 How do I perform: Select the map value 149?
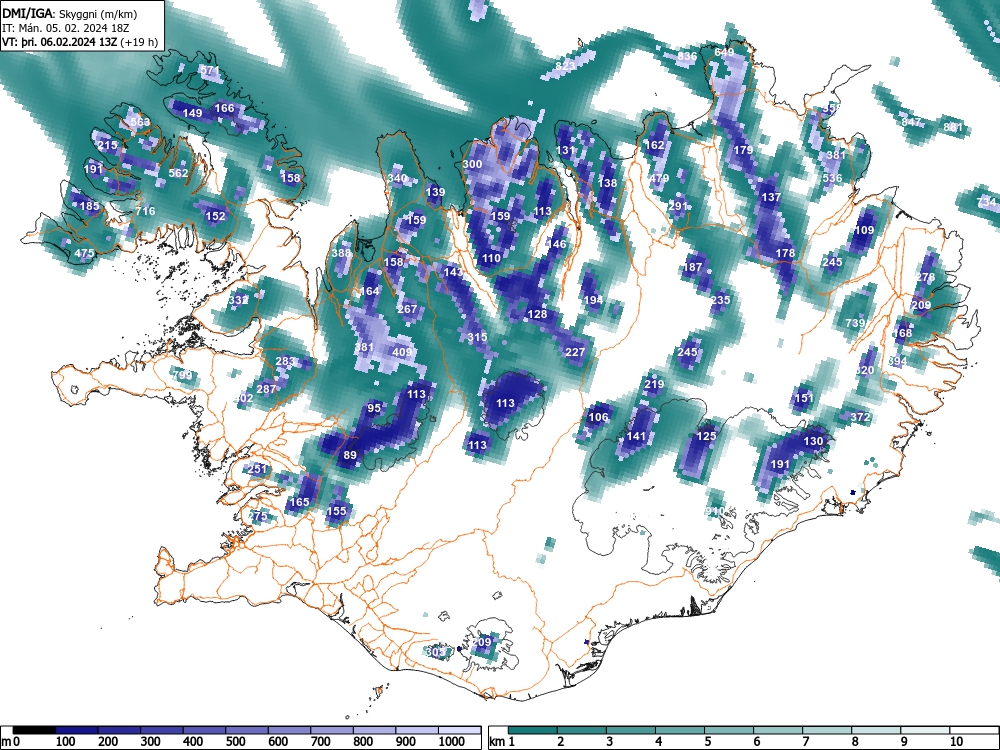pyautogui.click(x=193, y=113)
